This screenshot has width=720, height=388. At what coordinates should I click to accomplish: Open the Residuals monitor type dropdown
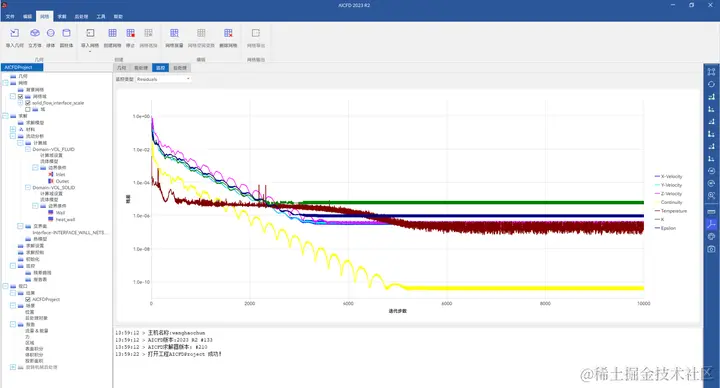pos(163,79)
